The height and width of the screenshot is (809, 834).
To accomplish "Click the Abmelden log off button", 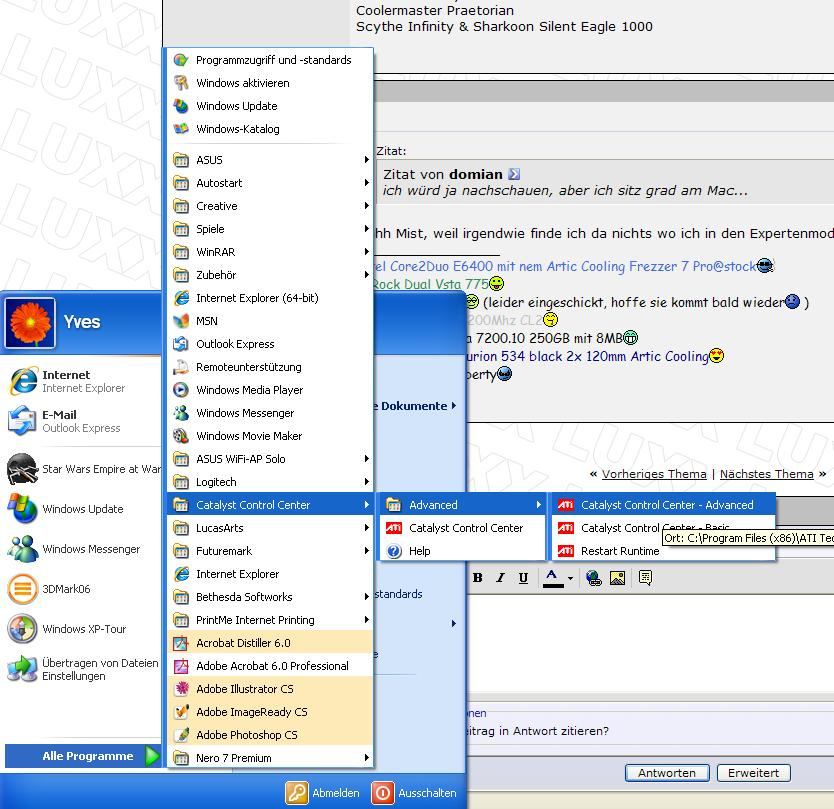I will coord(323,793).
